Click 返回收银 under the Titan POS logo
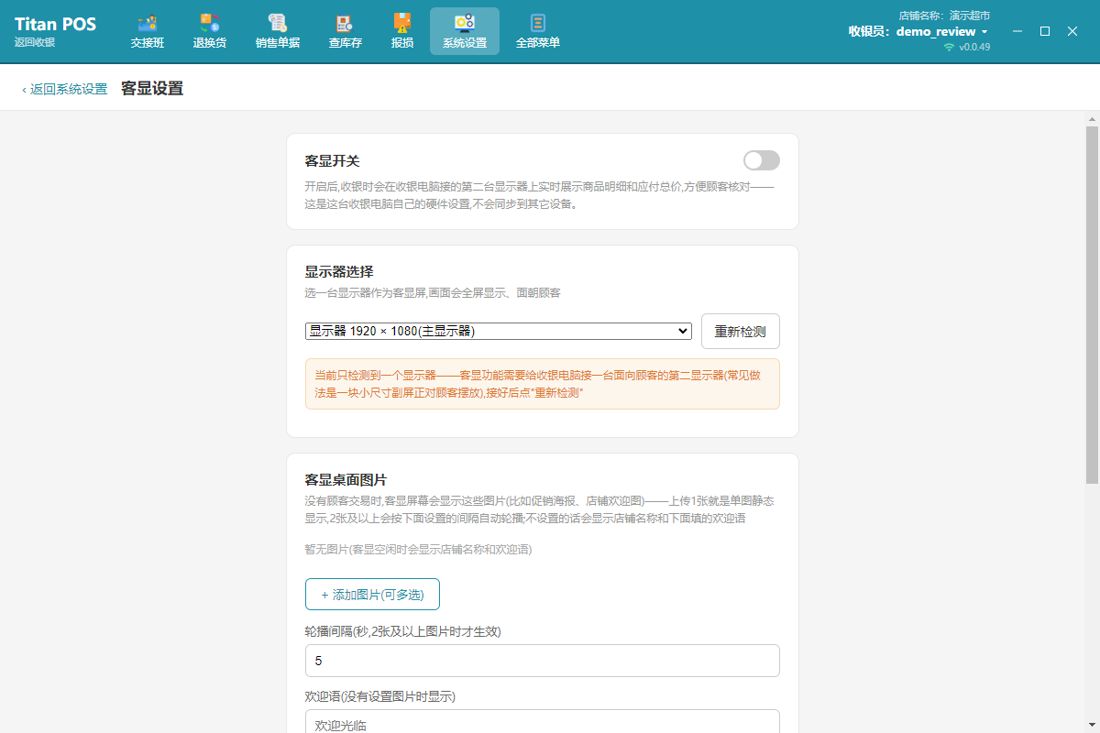The height and width of the screenshot is (733, 1100). pyautogui.click(x=34, y=43)
